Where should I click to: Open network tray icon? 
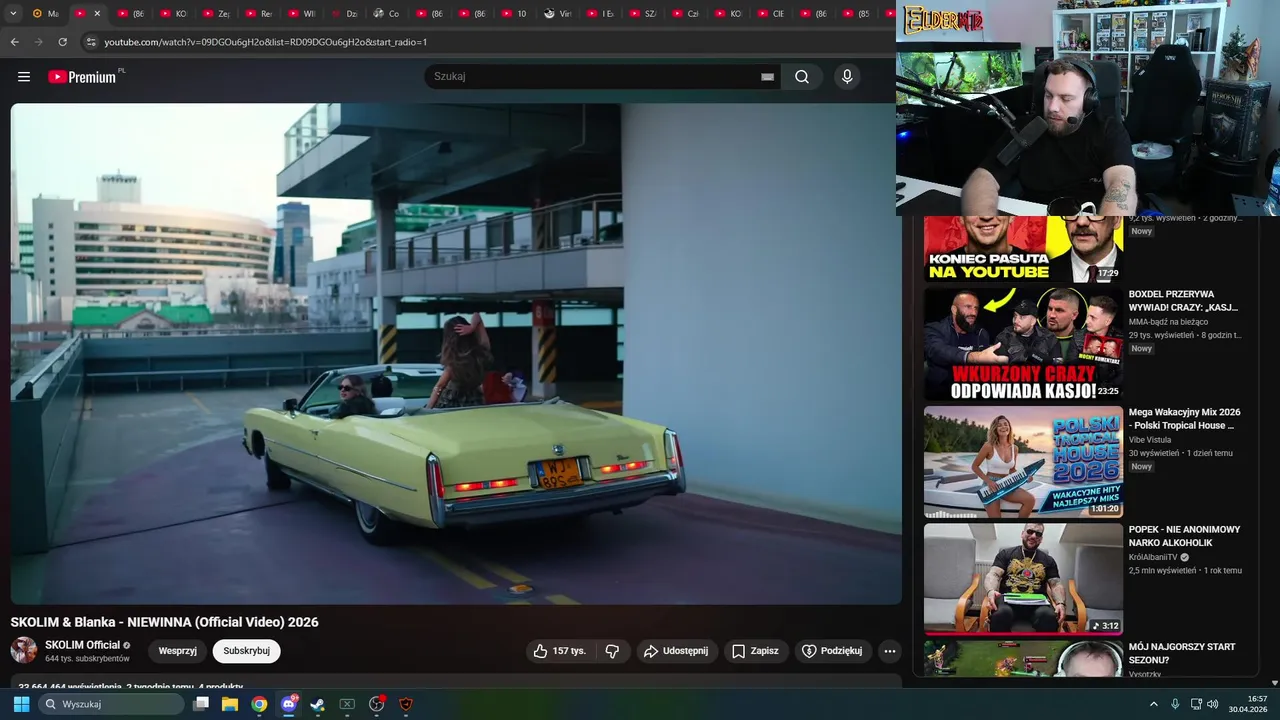tap(1197, 704)
